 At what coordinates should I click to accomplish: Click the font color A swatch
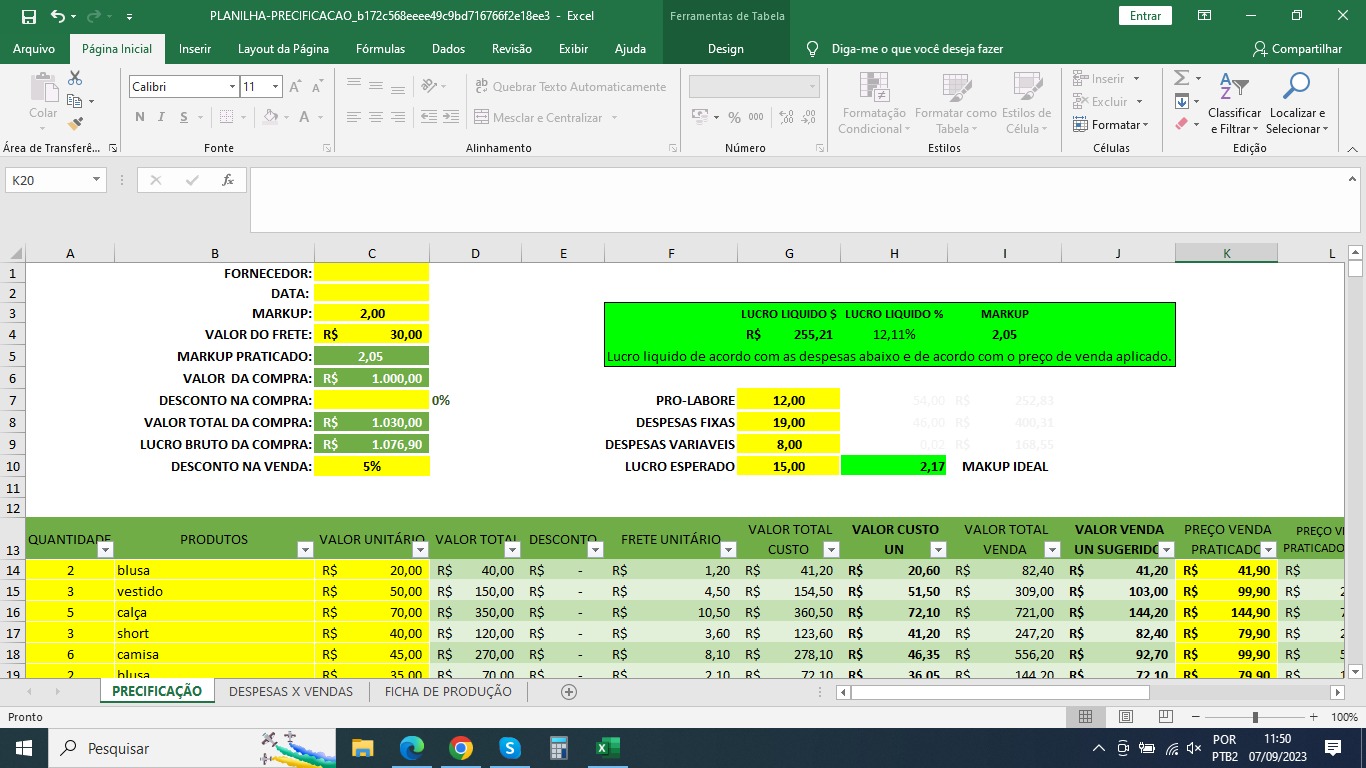coord(306,117)
